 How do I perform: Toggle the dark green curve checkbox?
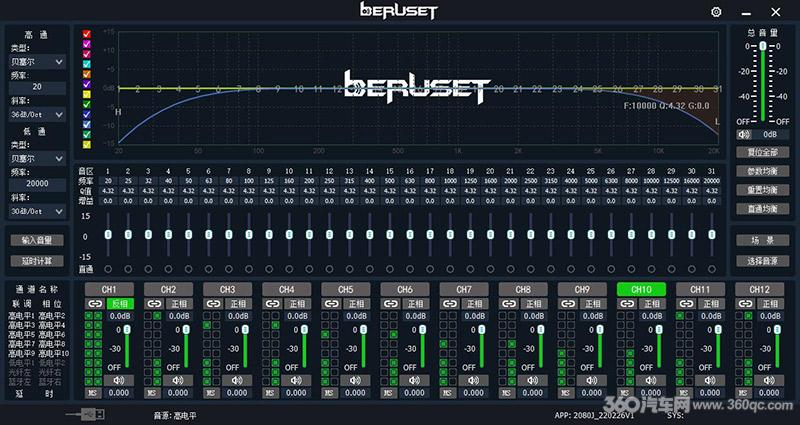87,105
